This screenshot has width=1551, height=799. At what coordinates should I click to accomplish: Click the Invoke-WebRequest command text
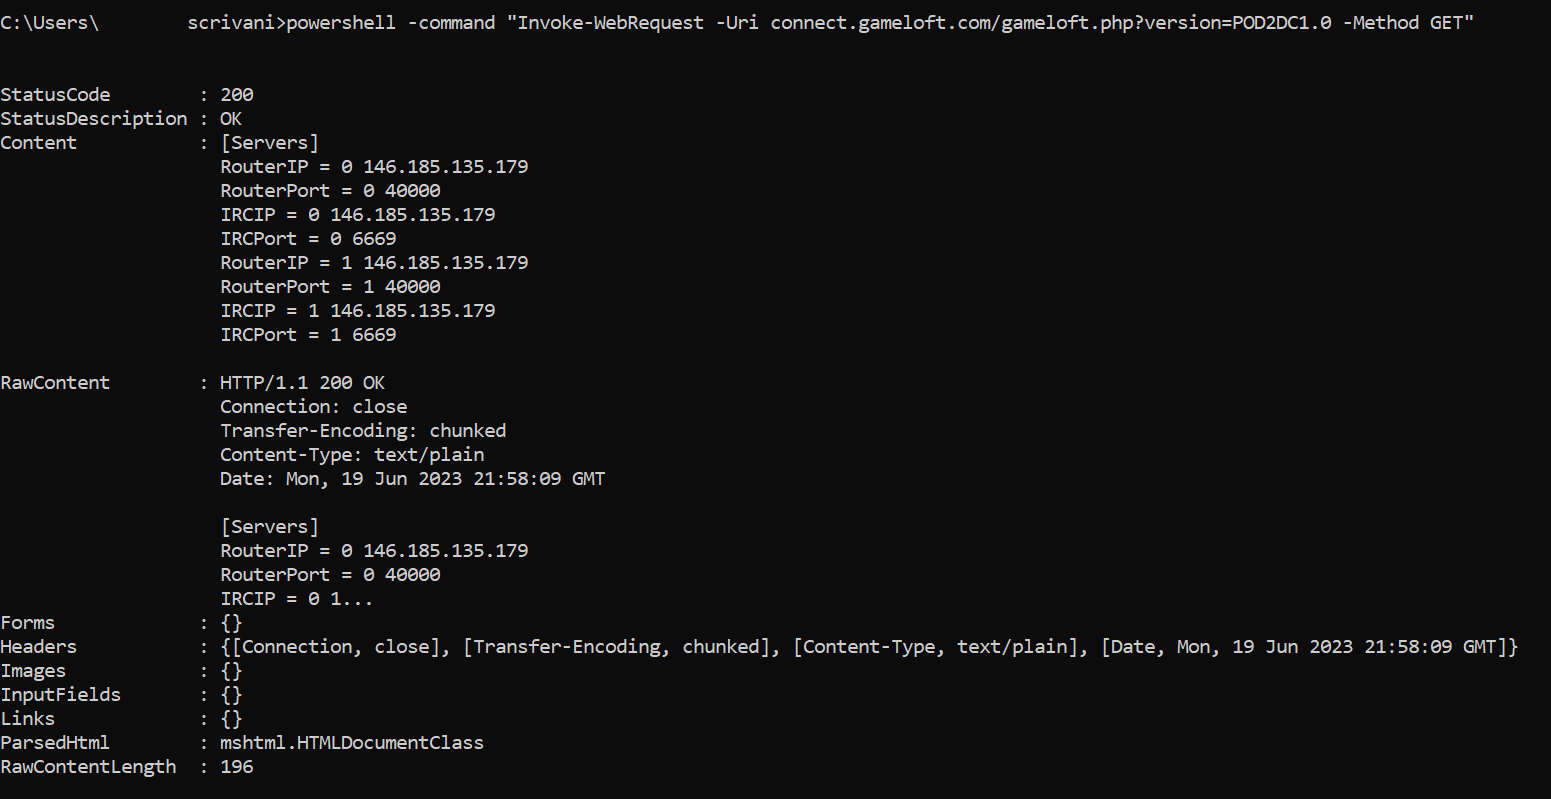(x=609, y=23)
